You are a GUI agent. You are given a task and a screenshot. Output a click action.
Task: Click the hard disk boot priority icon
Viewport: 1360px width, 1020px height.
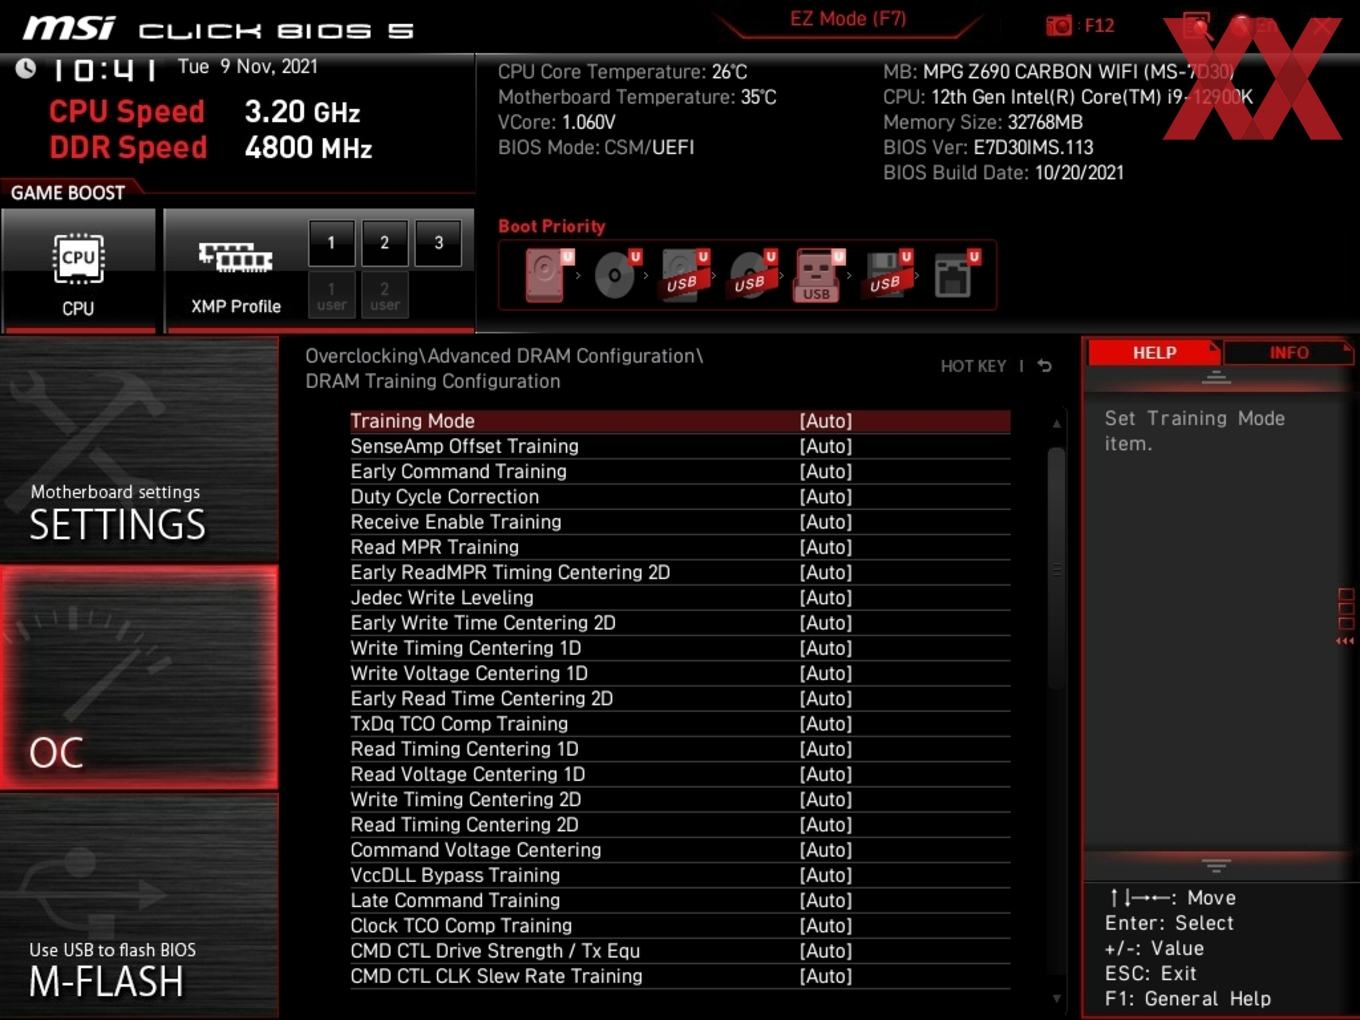point(547,275)
